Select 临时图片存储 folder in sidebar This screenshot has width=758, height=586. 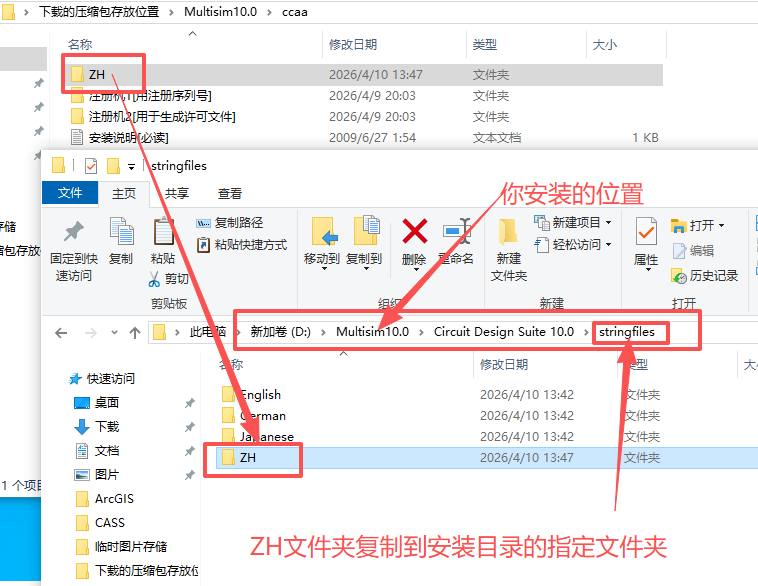coord(121,547)
